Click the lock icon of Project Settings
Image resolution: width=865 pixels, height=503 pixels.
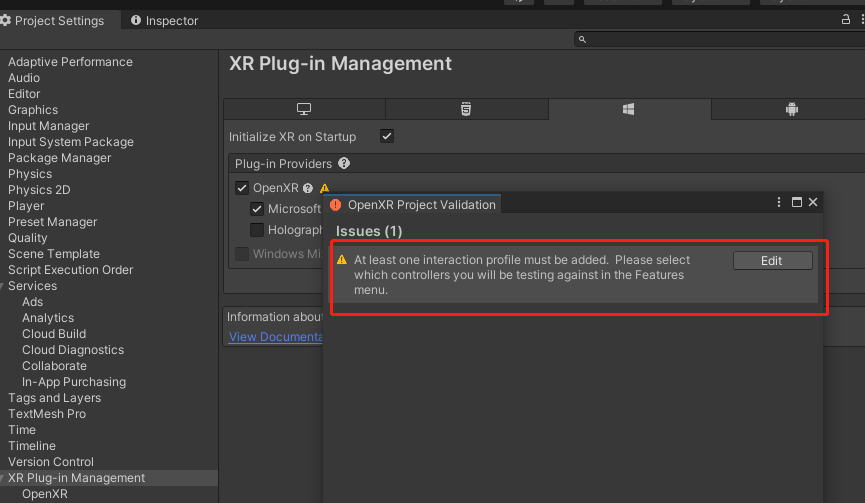click(846, 20)
